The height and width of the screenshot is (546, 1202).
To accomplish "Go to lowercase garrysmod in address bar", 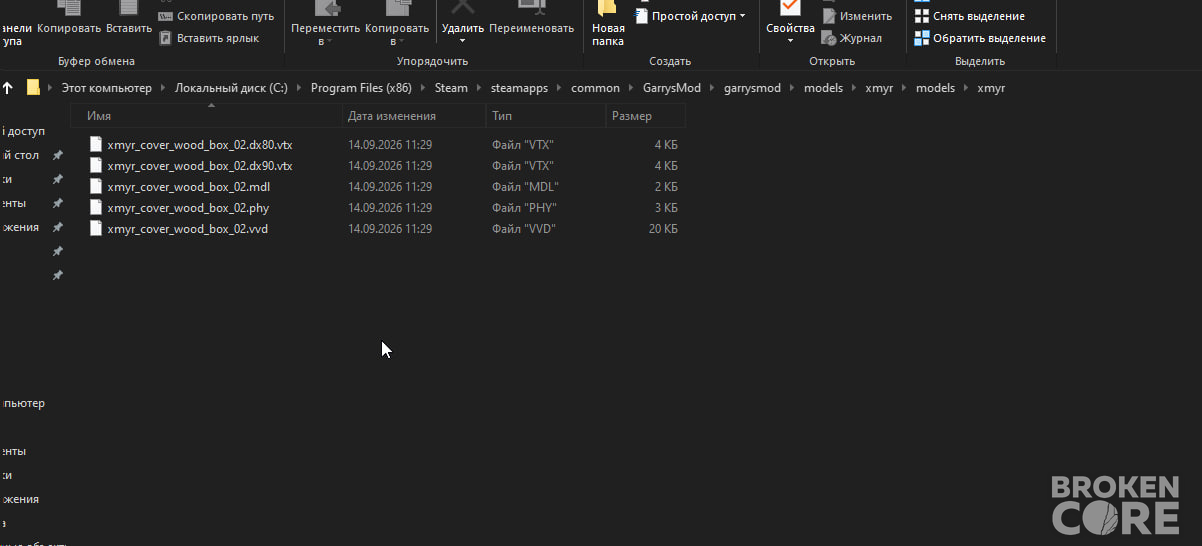I will (753, 88).
